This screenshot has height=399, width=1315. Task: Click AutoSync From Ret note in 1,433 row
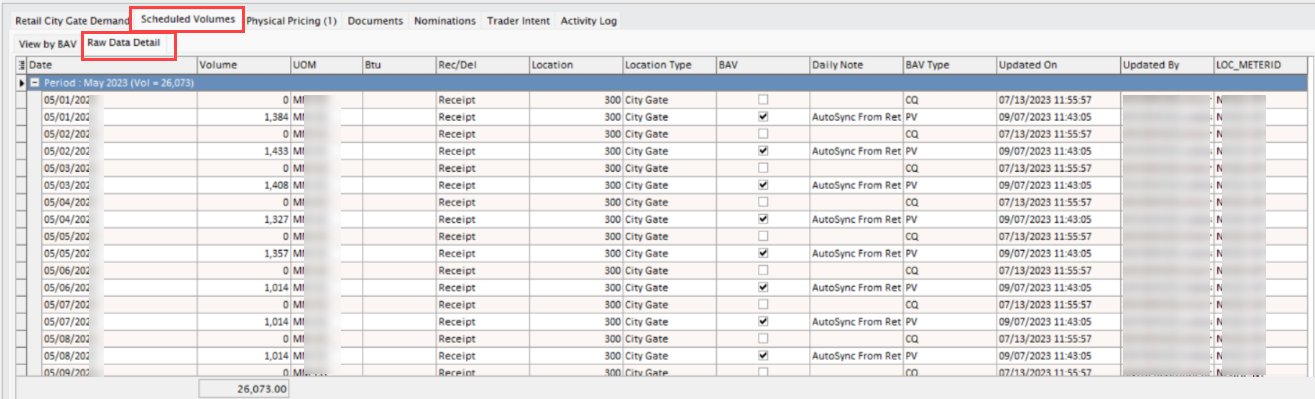click(856, 151)
